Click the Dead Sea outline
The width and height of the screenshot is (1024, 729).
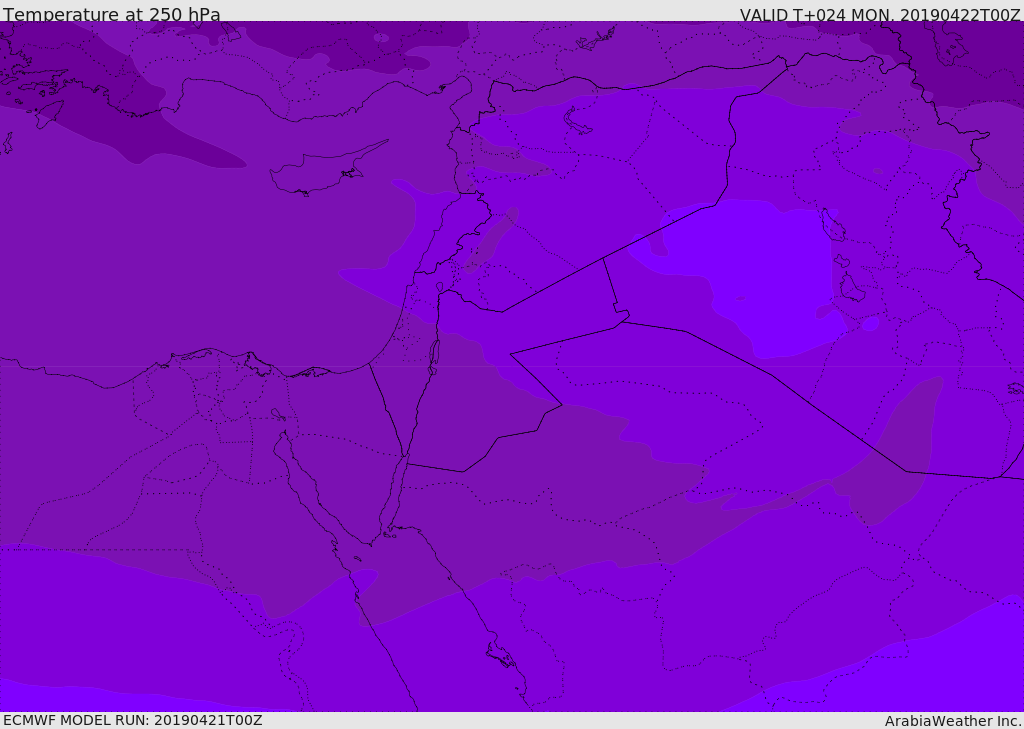point(434,352)
